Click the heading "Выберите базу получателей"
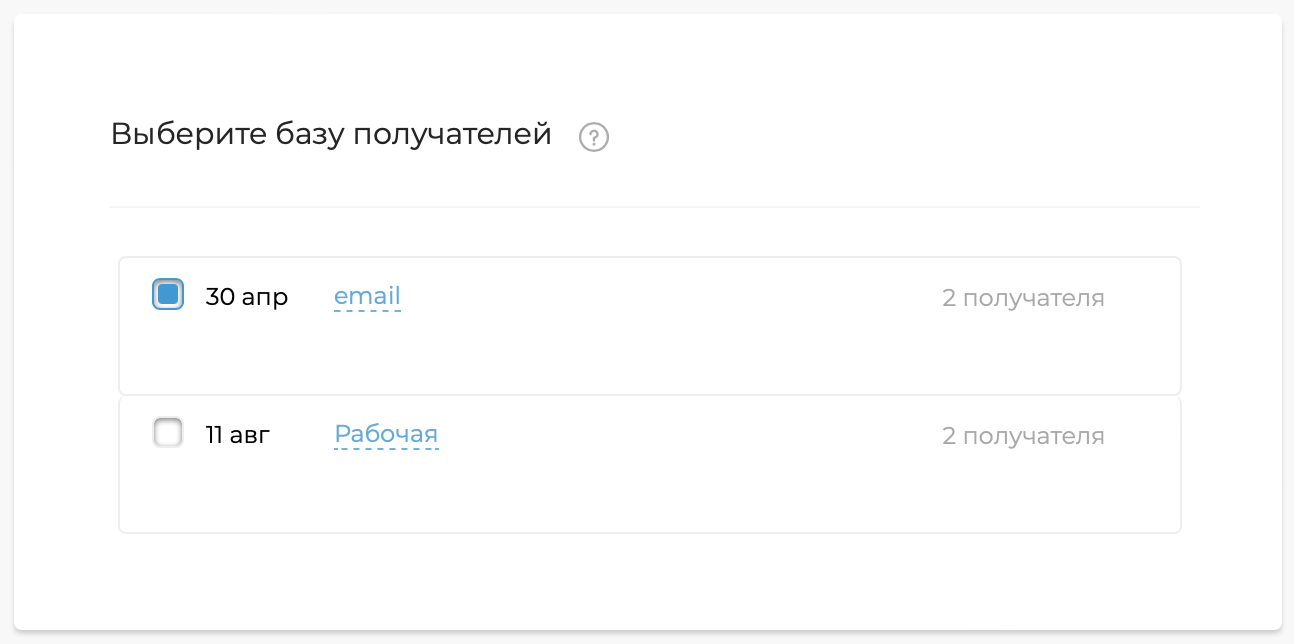 [x=330, y=134]
